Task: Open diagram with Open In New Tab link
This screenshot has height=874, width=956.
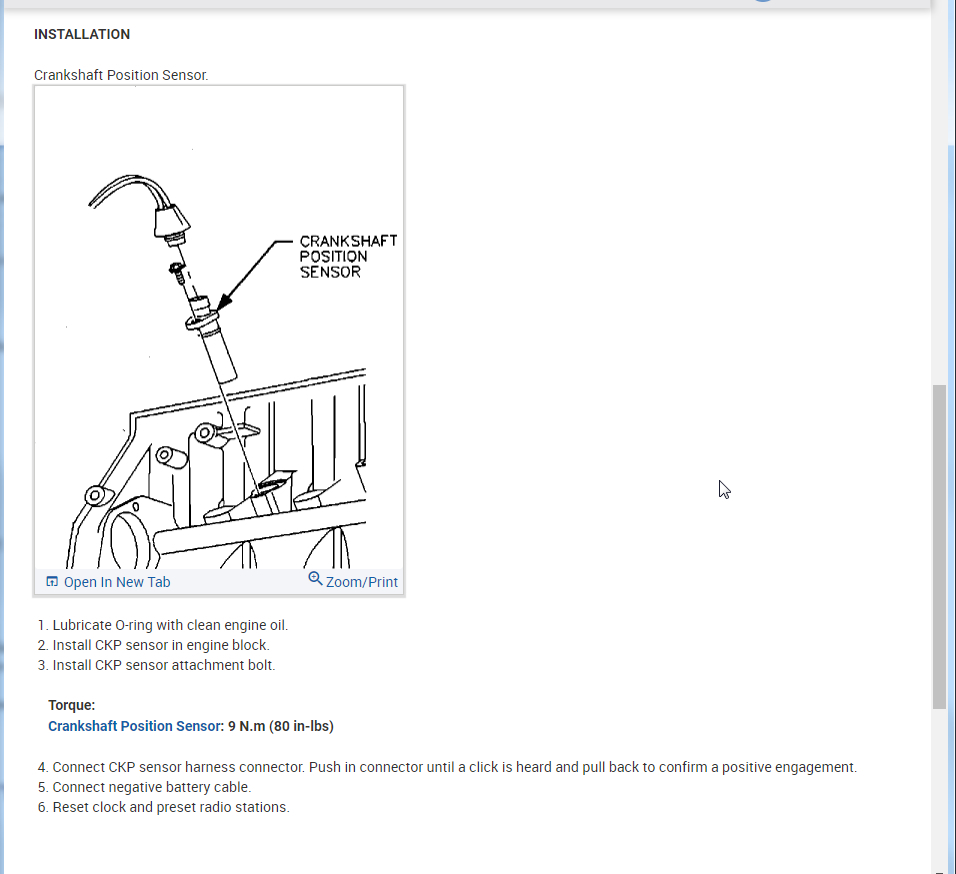Action: 116,582
